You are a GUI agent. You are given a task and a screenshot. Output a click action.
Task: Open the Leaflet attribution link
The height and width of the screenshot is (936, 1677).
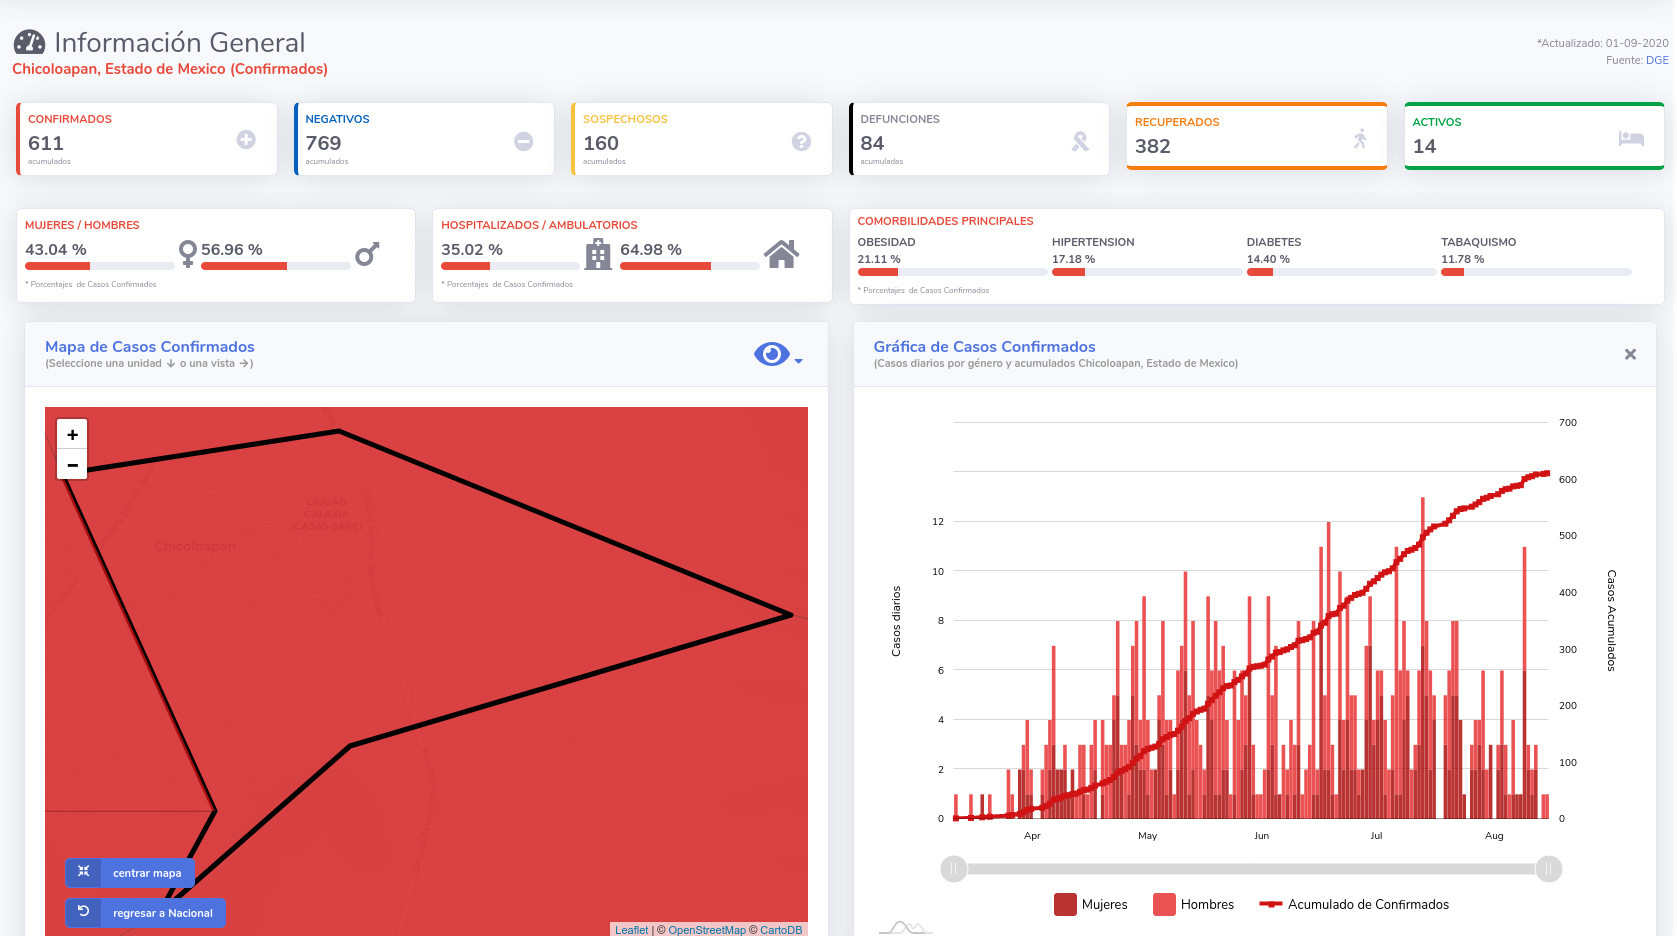click(x=631, y=930)
